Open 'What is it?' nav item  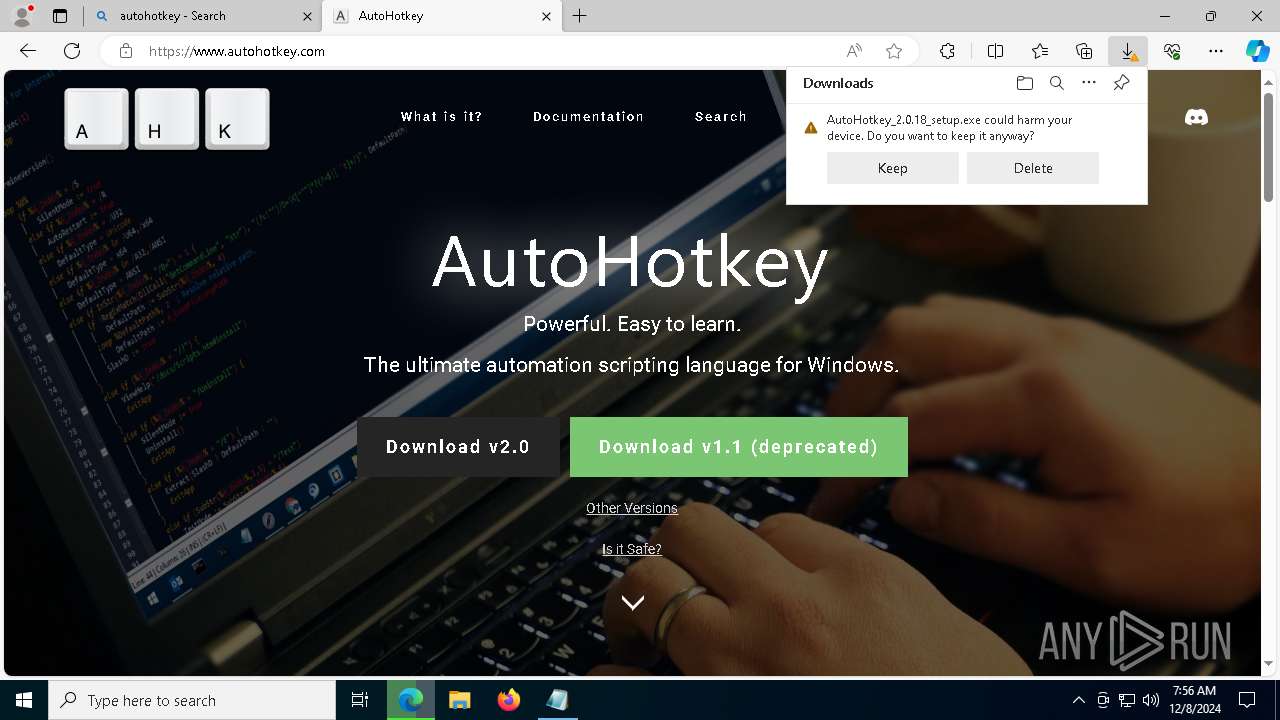442,117
